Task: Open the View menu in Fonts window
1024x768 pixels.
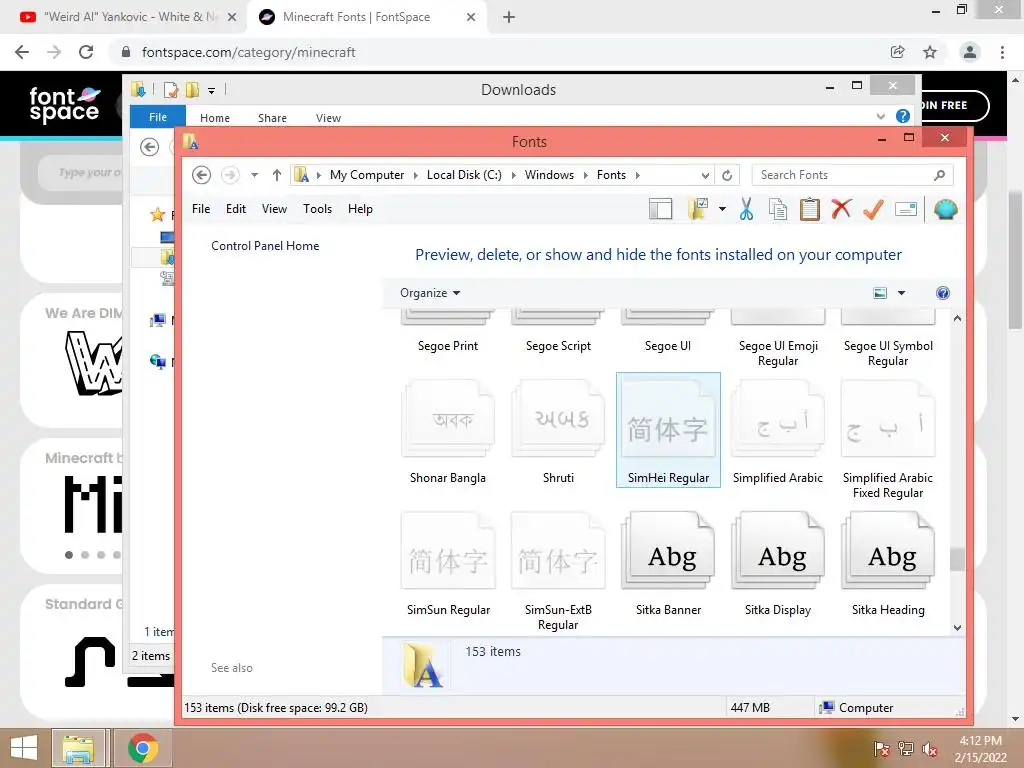Action: coord(274,209)
